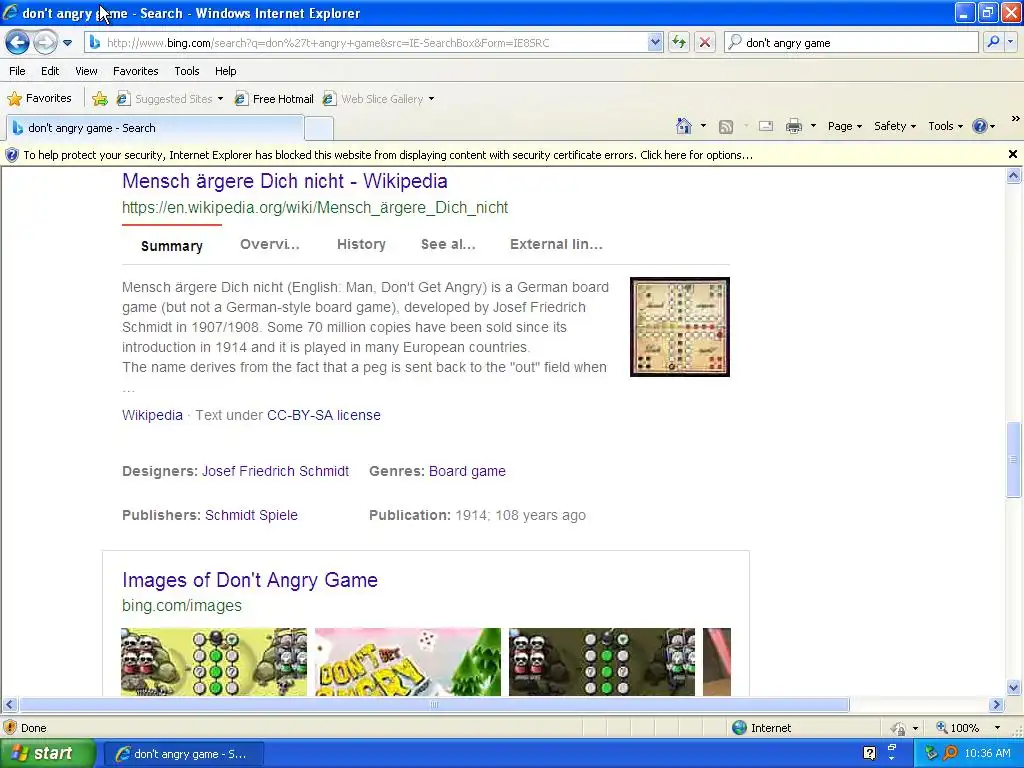
Task: Open Suggested Sites dropdown
Action: point(170,99)
